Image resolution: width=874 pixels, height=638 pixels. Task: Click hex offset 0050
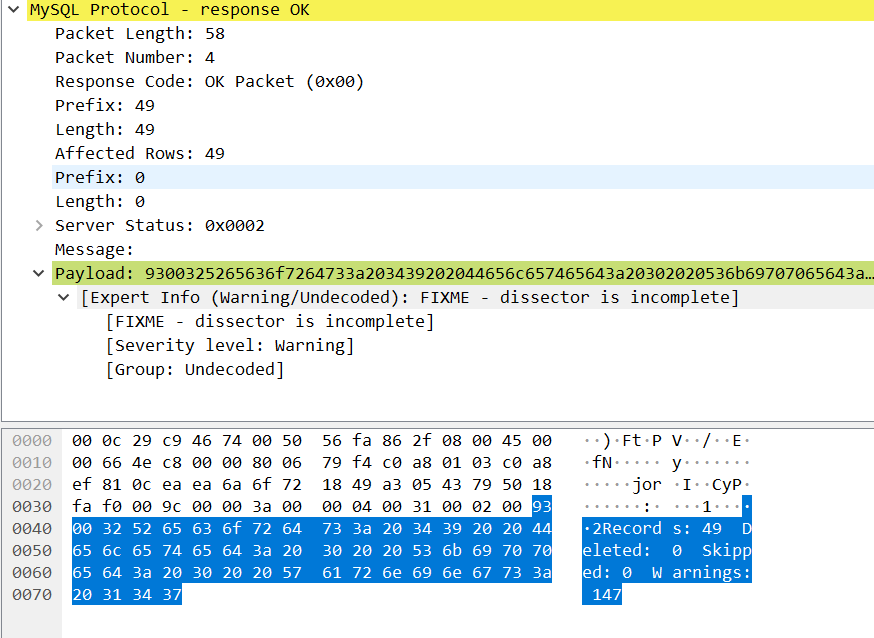click(32, 551)
